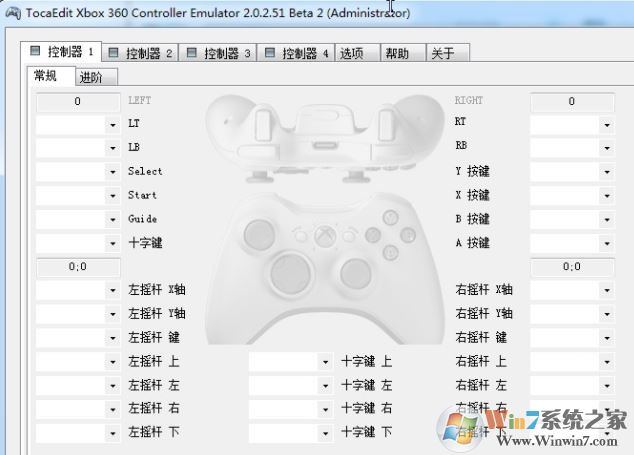This screenshot has height=455, width=634.
Task: Open the 左摇杆 右 dropdown
Action: click(x=78, y=410)
